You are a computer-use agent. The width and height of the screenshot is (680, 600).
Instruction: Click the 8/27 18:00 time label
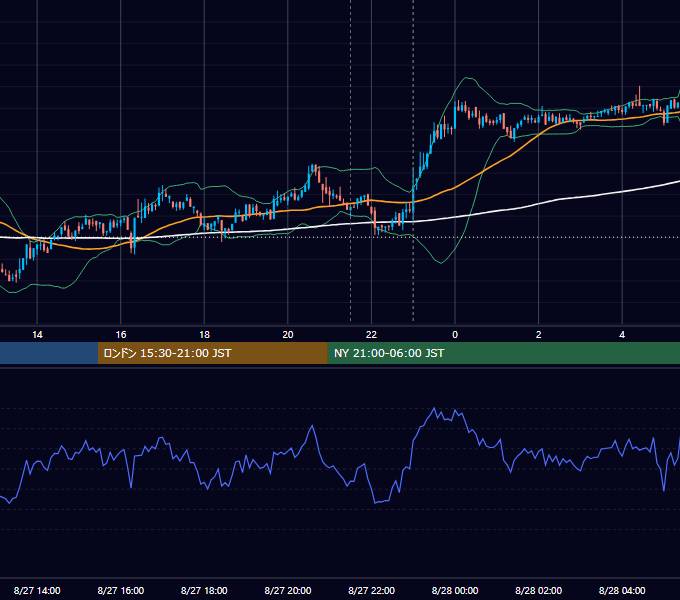[204, 590]
